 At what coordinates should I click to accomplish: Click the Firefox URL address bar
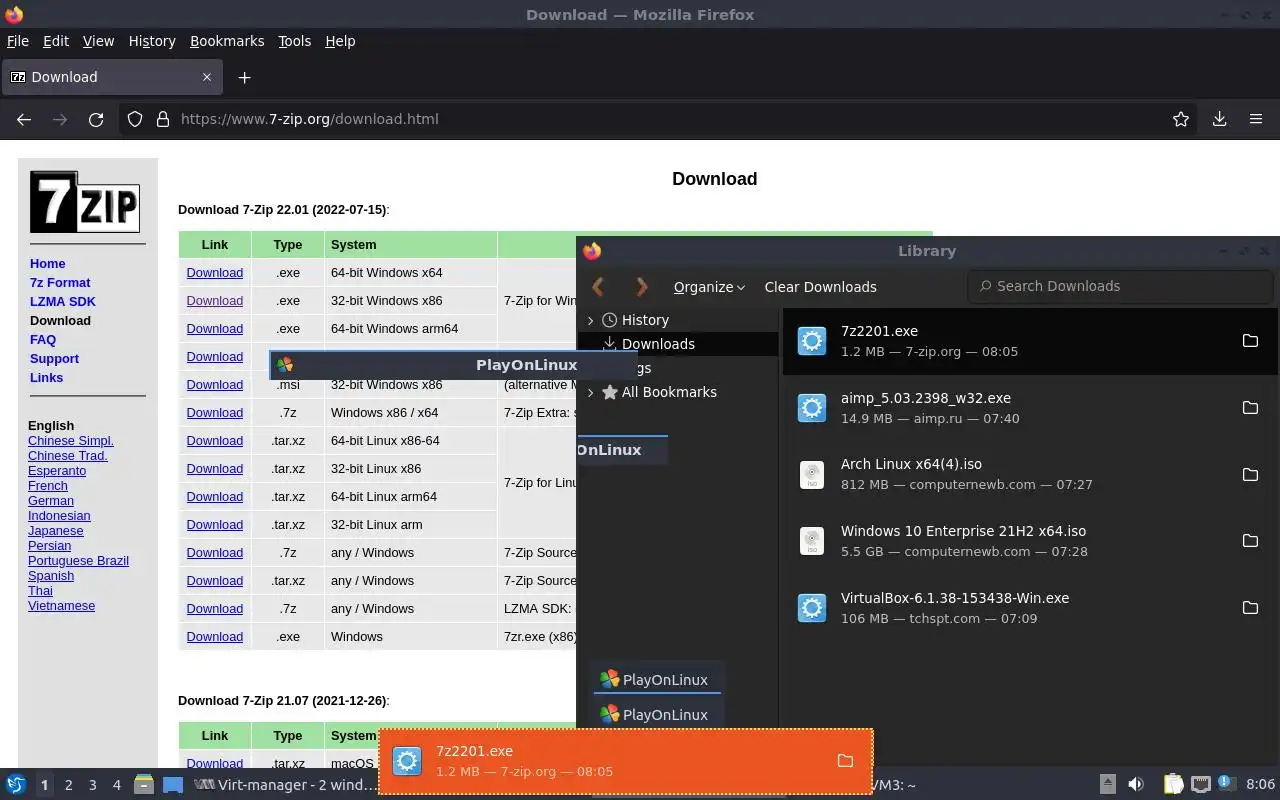pos(660,119)
